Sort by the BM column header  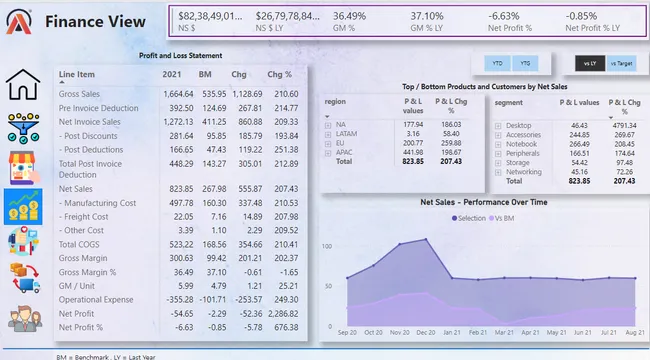205,75
